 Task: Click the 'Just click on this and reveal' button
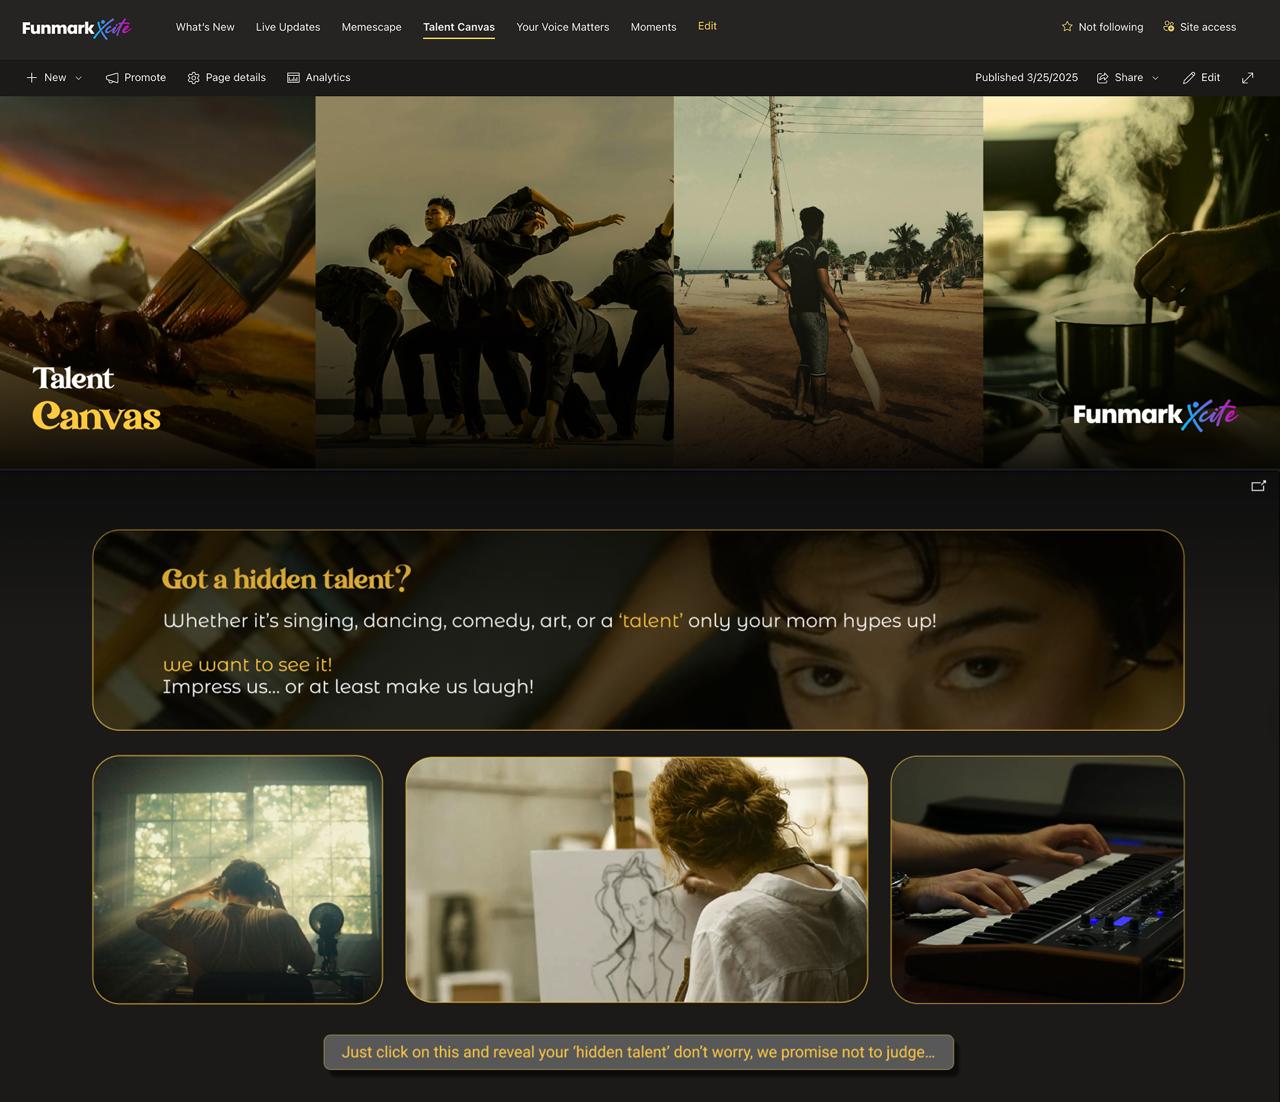point(639,1052)
